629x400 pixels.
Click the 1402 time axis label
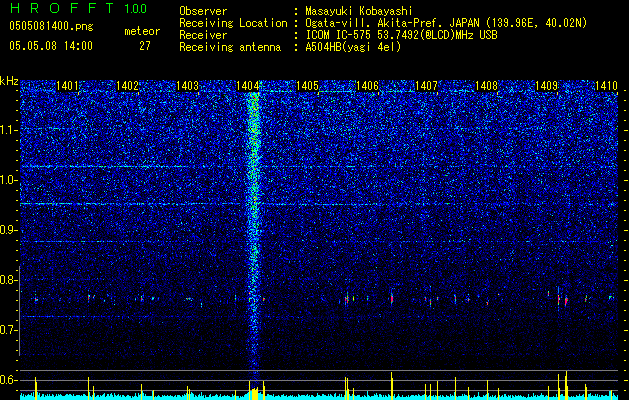(x=127, y=85)
